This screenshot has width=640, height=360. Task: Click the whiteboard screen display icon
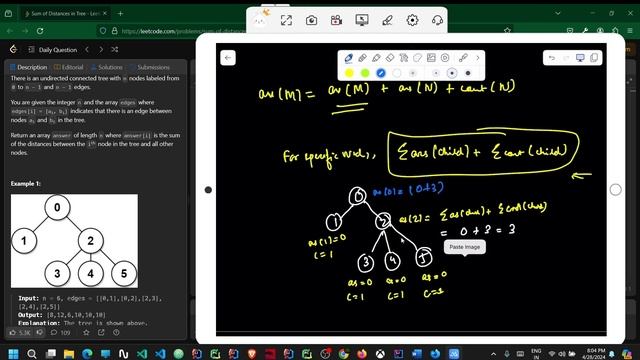tap(580, 58)
